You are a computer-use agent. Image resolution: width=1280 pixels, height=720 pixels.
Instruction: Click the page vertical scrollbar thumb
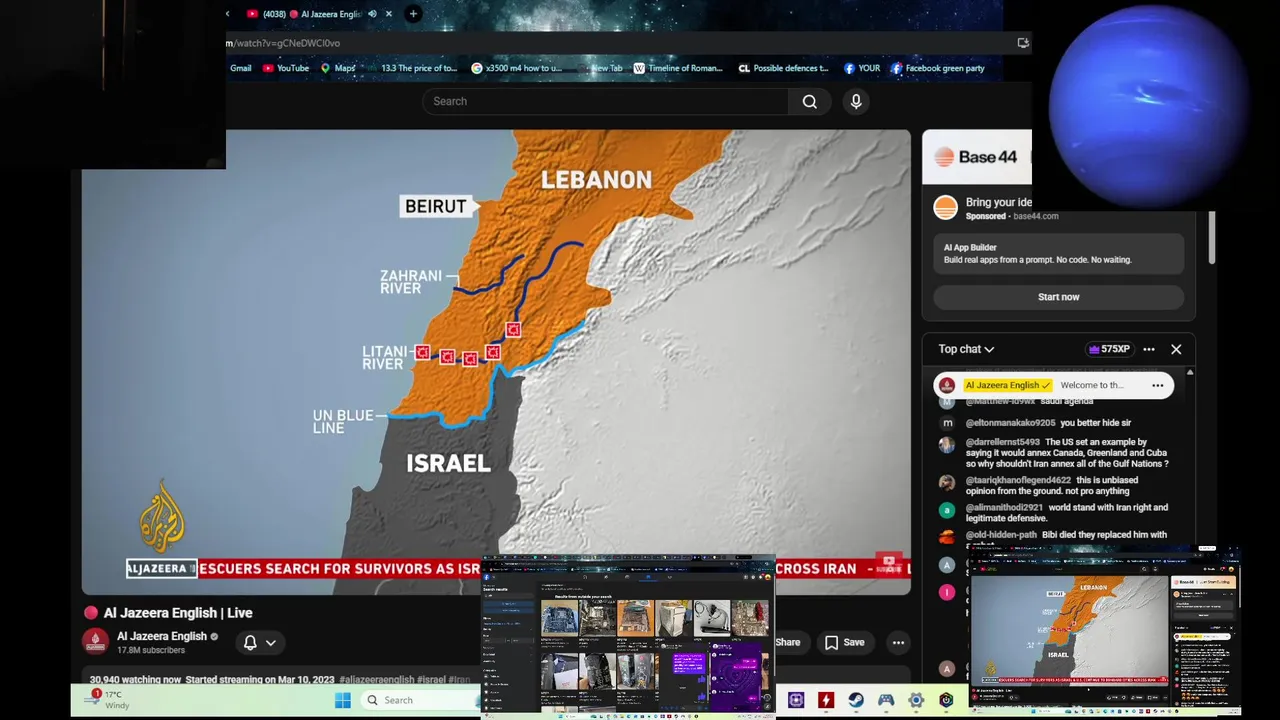[x=1212, y=238]
